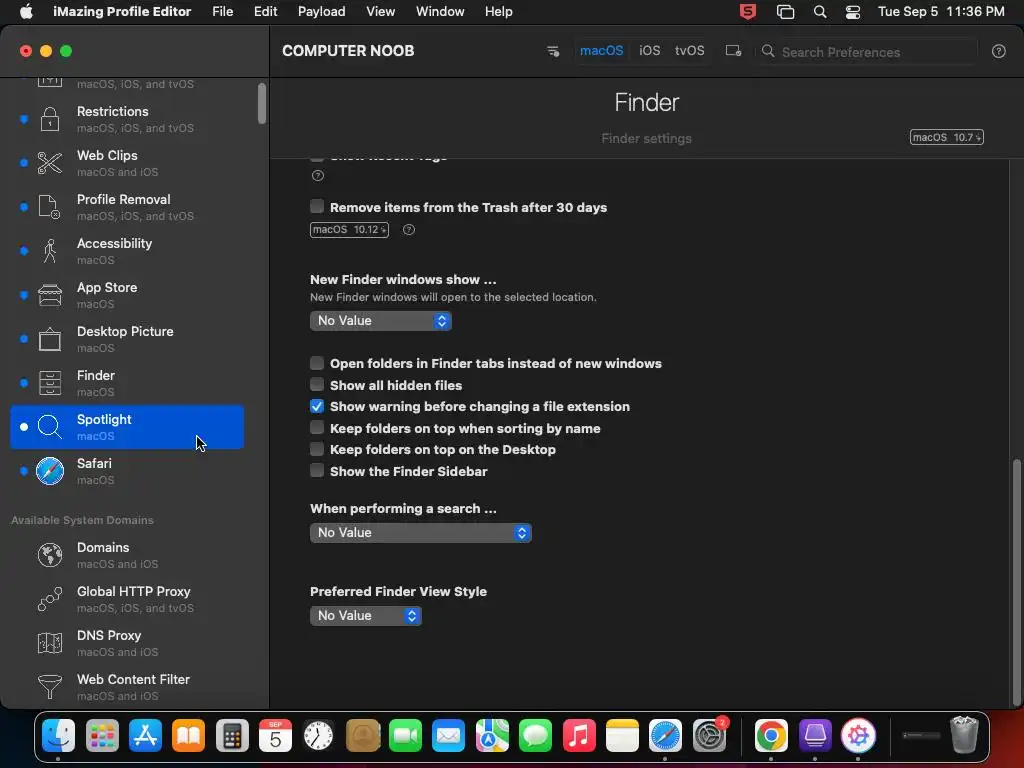Image resolution: width=1024 pixels, height=768 pixels.
Task: Open App Store in the Dock
Action: coord(145,736)
